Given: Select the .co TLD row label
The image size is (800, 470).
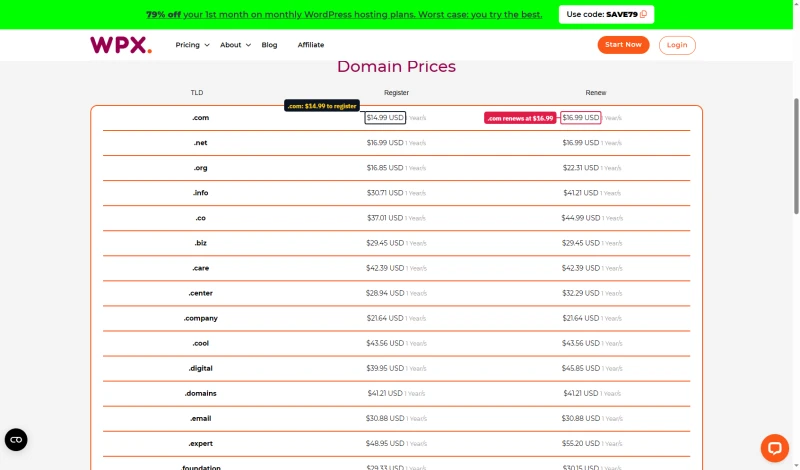Looking at the screenshot, I should [201, 218].
